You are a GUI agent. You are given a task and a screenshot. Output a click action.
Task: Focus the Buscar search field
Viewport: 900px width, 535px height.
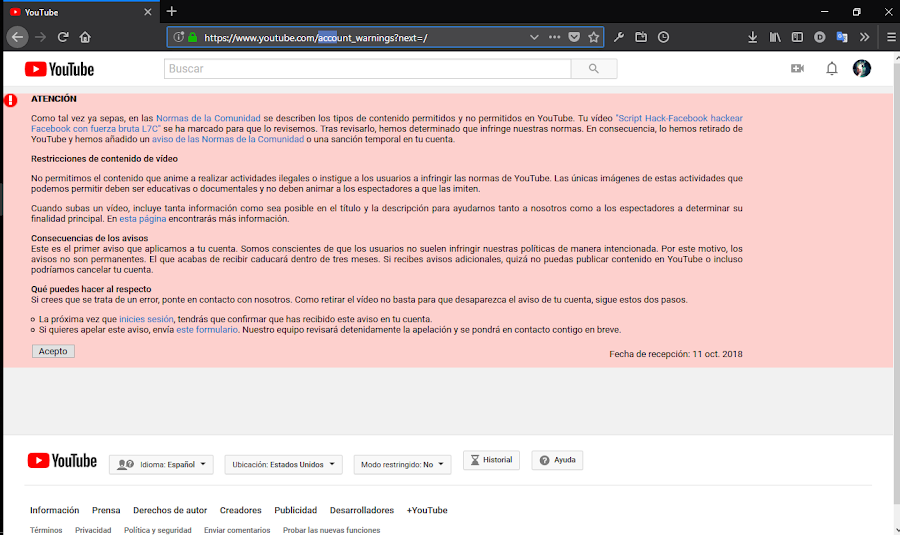[367, 69]
